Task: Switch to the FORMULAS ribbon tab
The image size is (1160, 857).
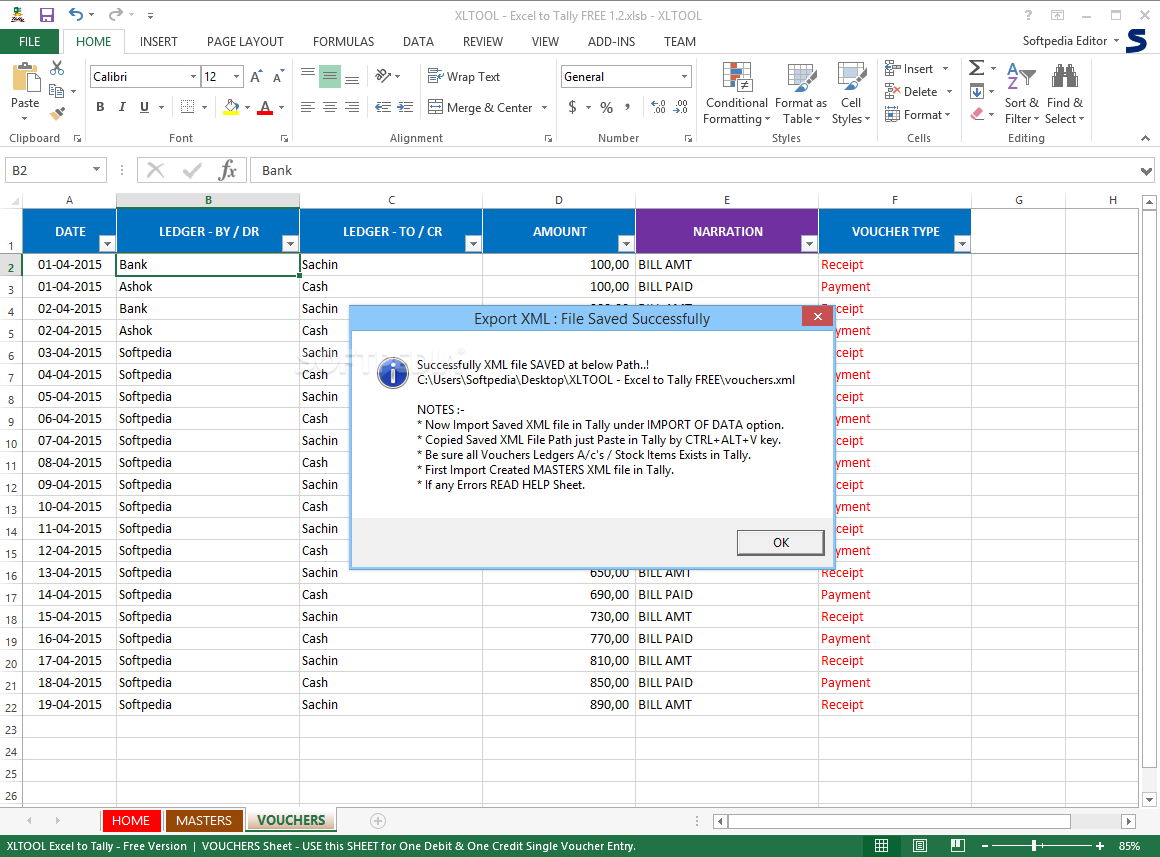Action: 343,41
